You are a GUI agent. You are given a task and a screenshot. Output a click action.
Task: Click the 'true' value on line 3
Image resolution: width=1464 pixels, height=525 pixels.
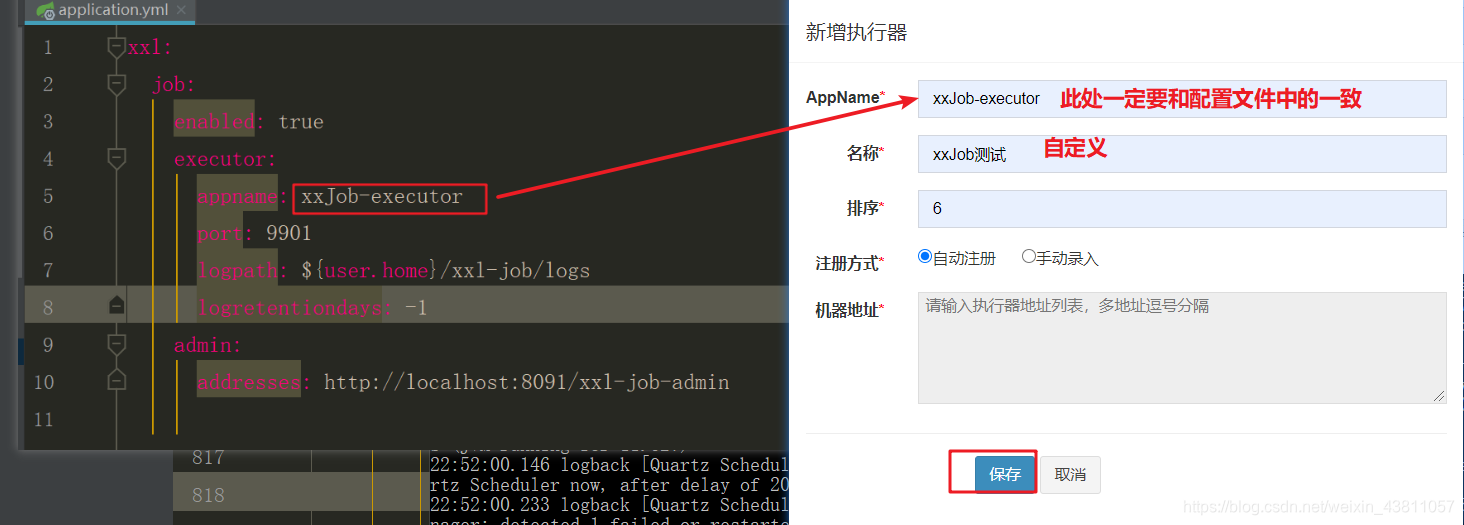(x=301, y=122)
